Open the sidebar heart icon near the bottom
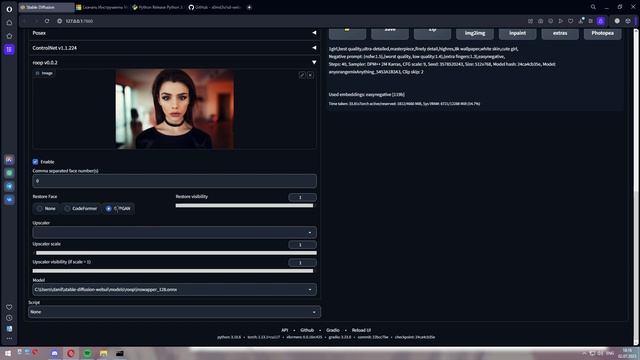Image resolution: width=640 pixels, height=360 pixels. click(x=9, y=307)
